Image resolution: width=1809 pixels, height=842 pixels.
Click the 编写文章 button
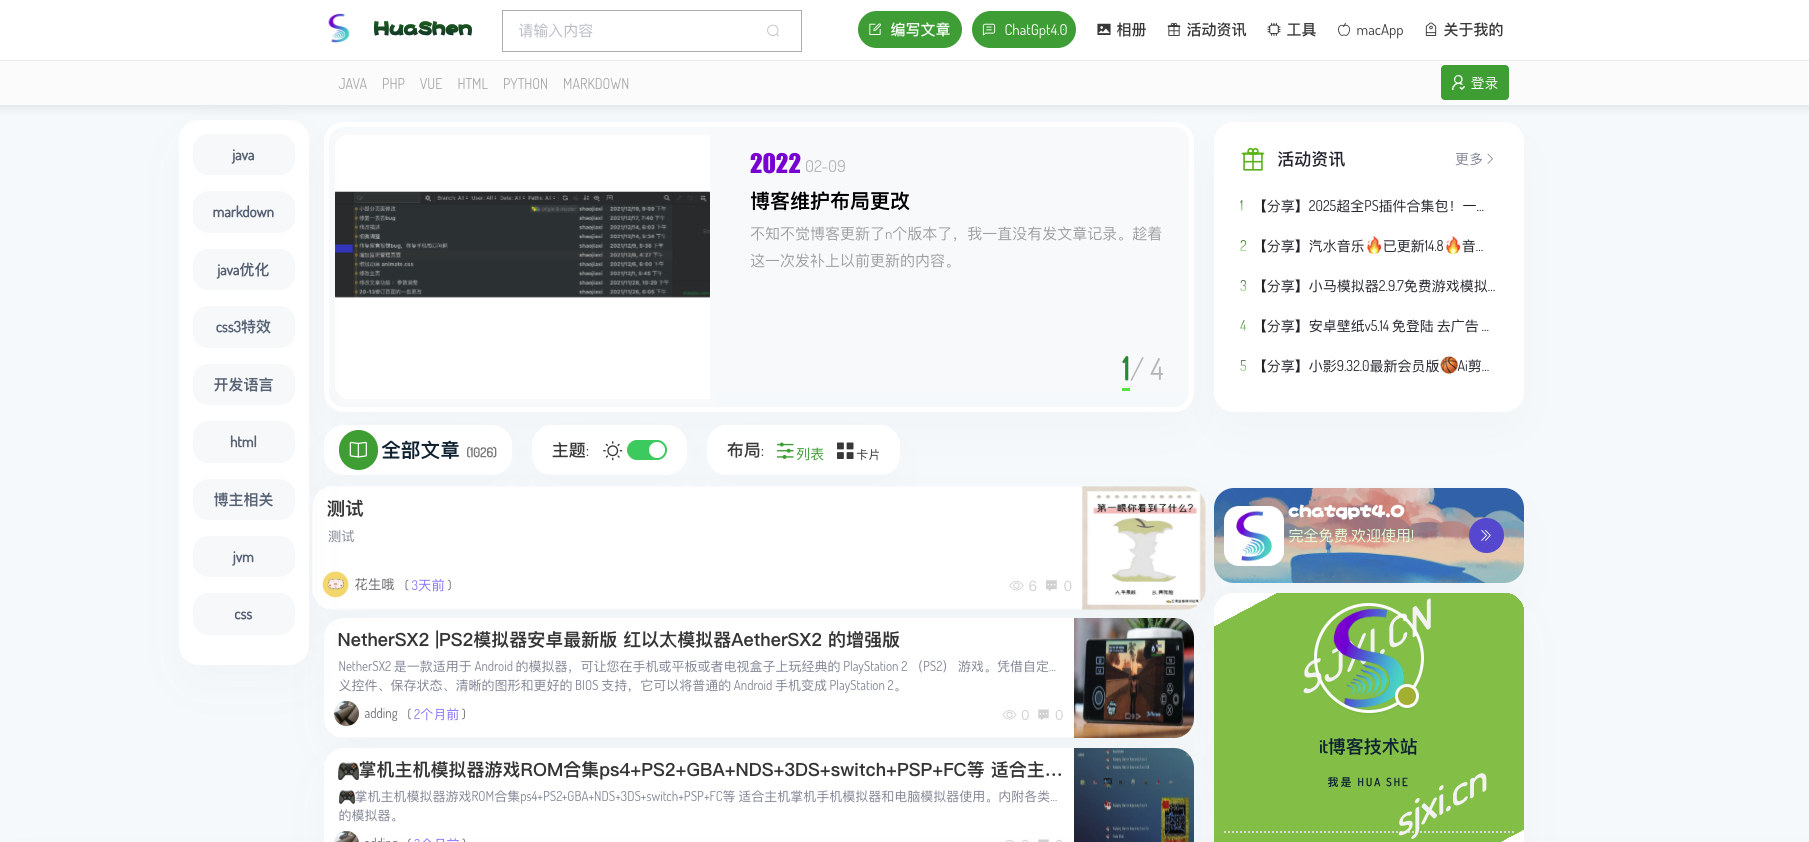(909, 30)
